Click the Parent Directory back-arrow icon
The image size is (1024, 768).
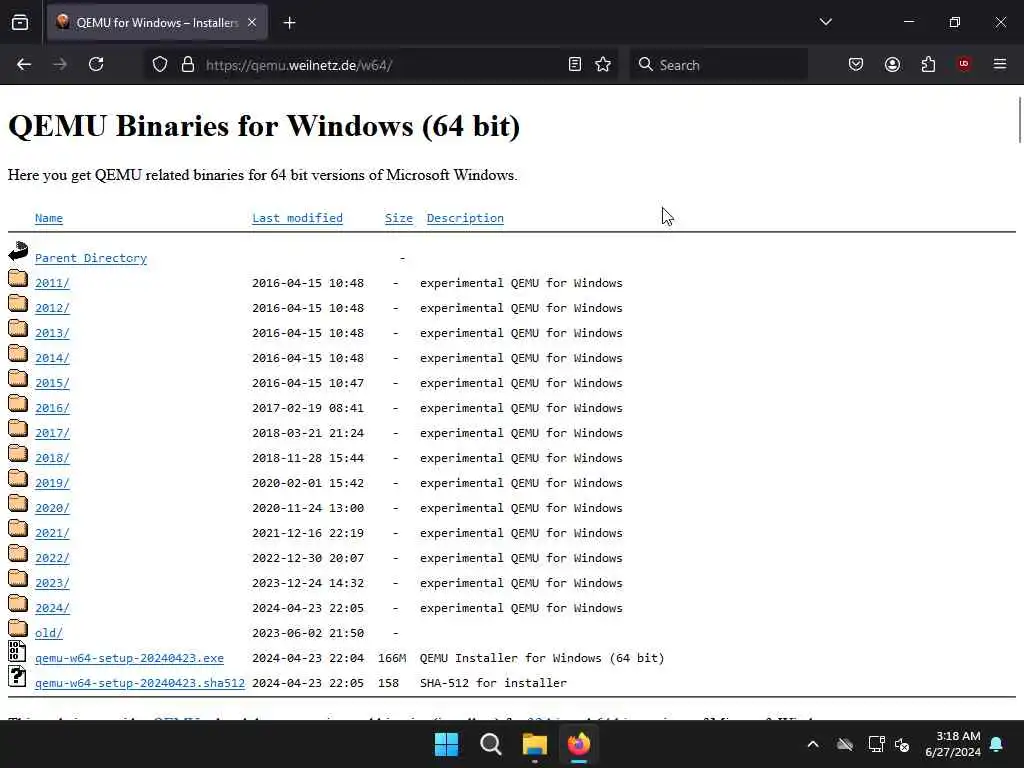pos(18,251)
